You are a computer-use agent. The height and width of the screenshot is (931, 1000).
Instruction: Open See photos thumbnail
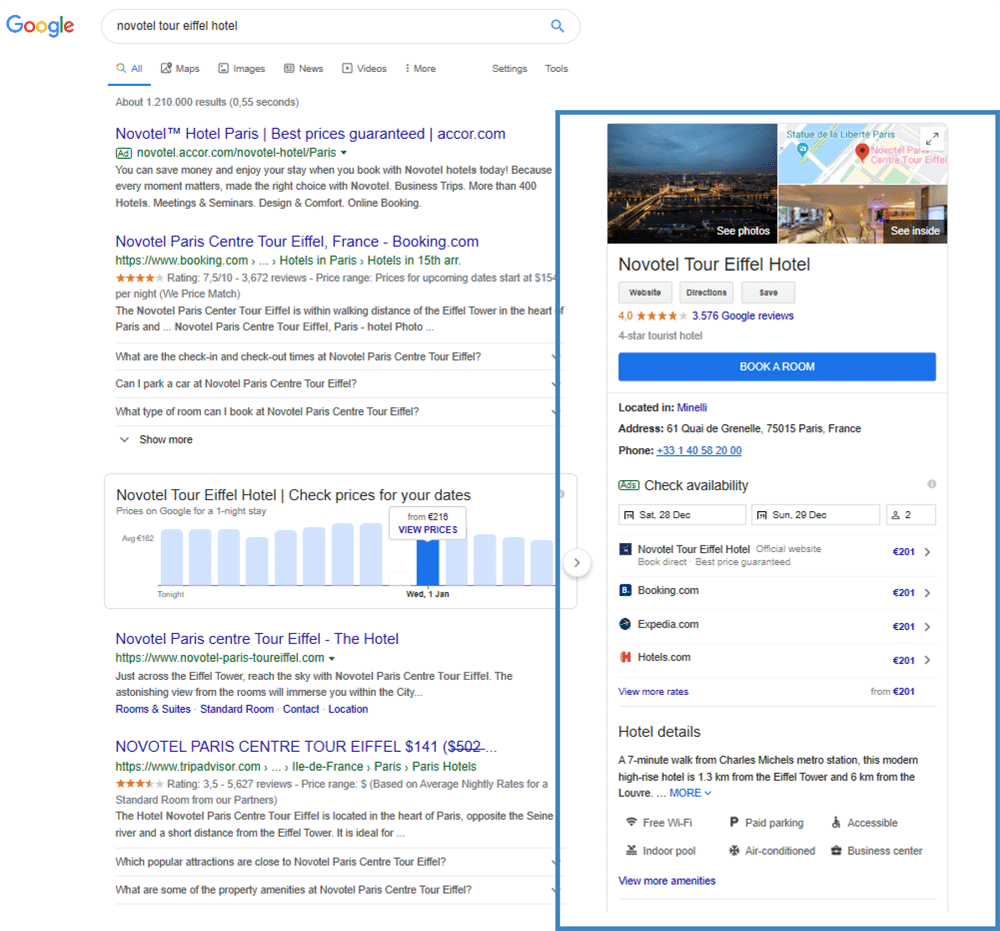tap(692, 184)
